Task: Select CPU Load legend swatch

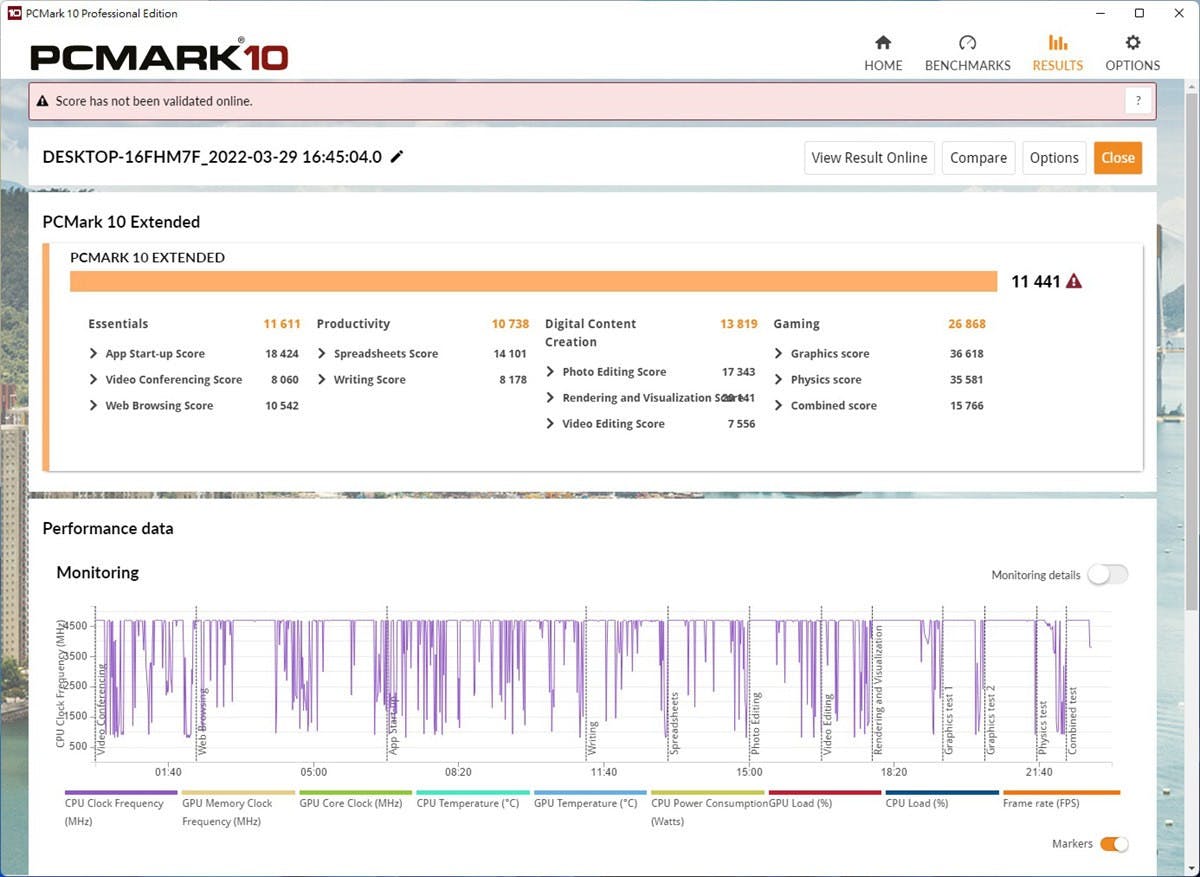Action: coord(942,793)
